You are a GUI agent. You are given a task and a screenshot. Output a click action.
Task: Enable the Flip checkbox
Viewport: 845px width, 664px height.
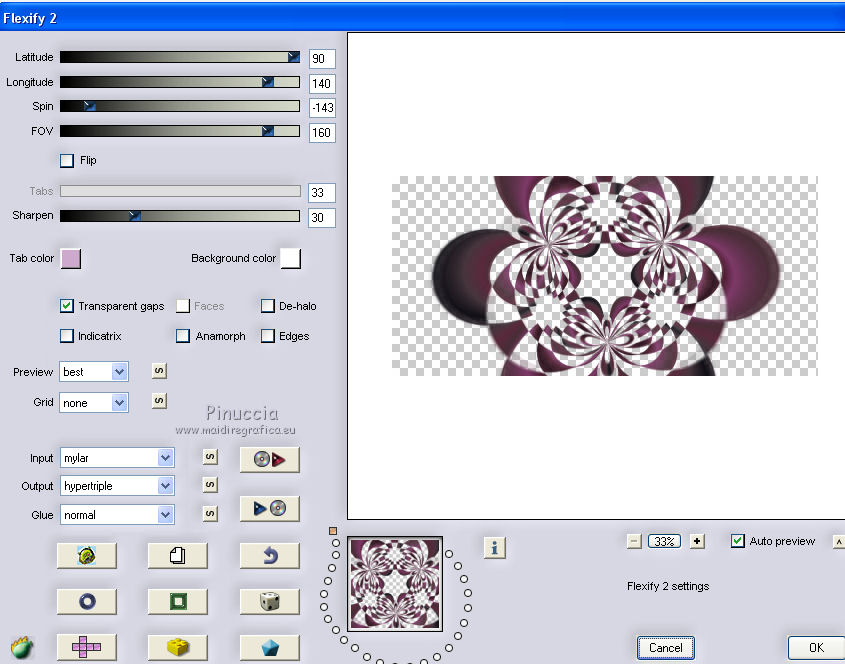(67, 161)
